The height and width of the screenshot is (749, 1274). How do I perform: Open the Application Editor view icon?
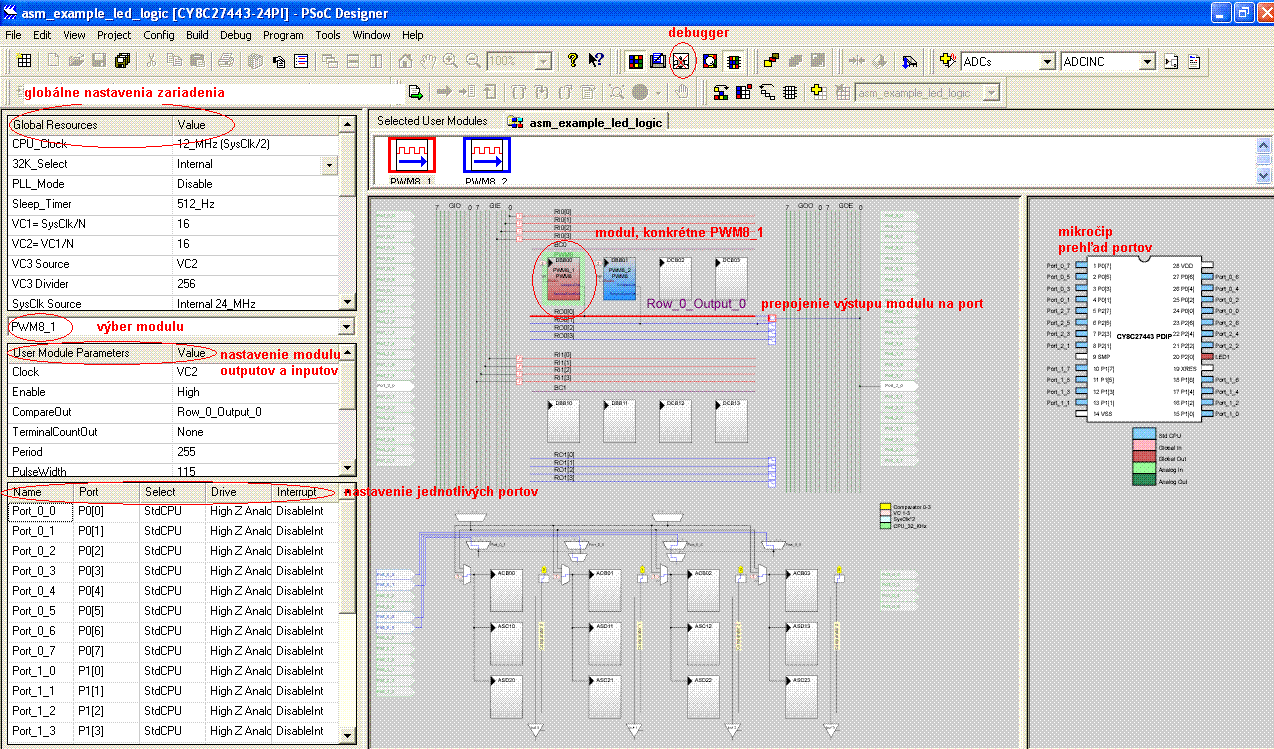[658, 61]
